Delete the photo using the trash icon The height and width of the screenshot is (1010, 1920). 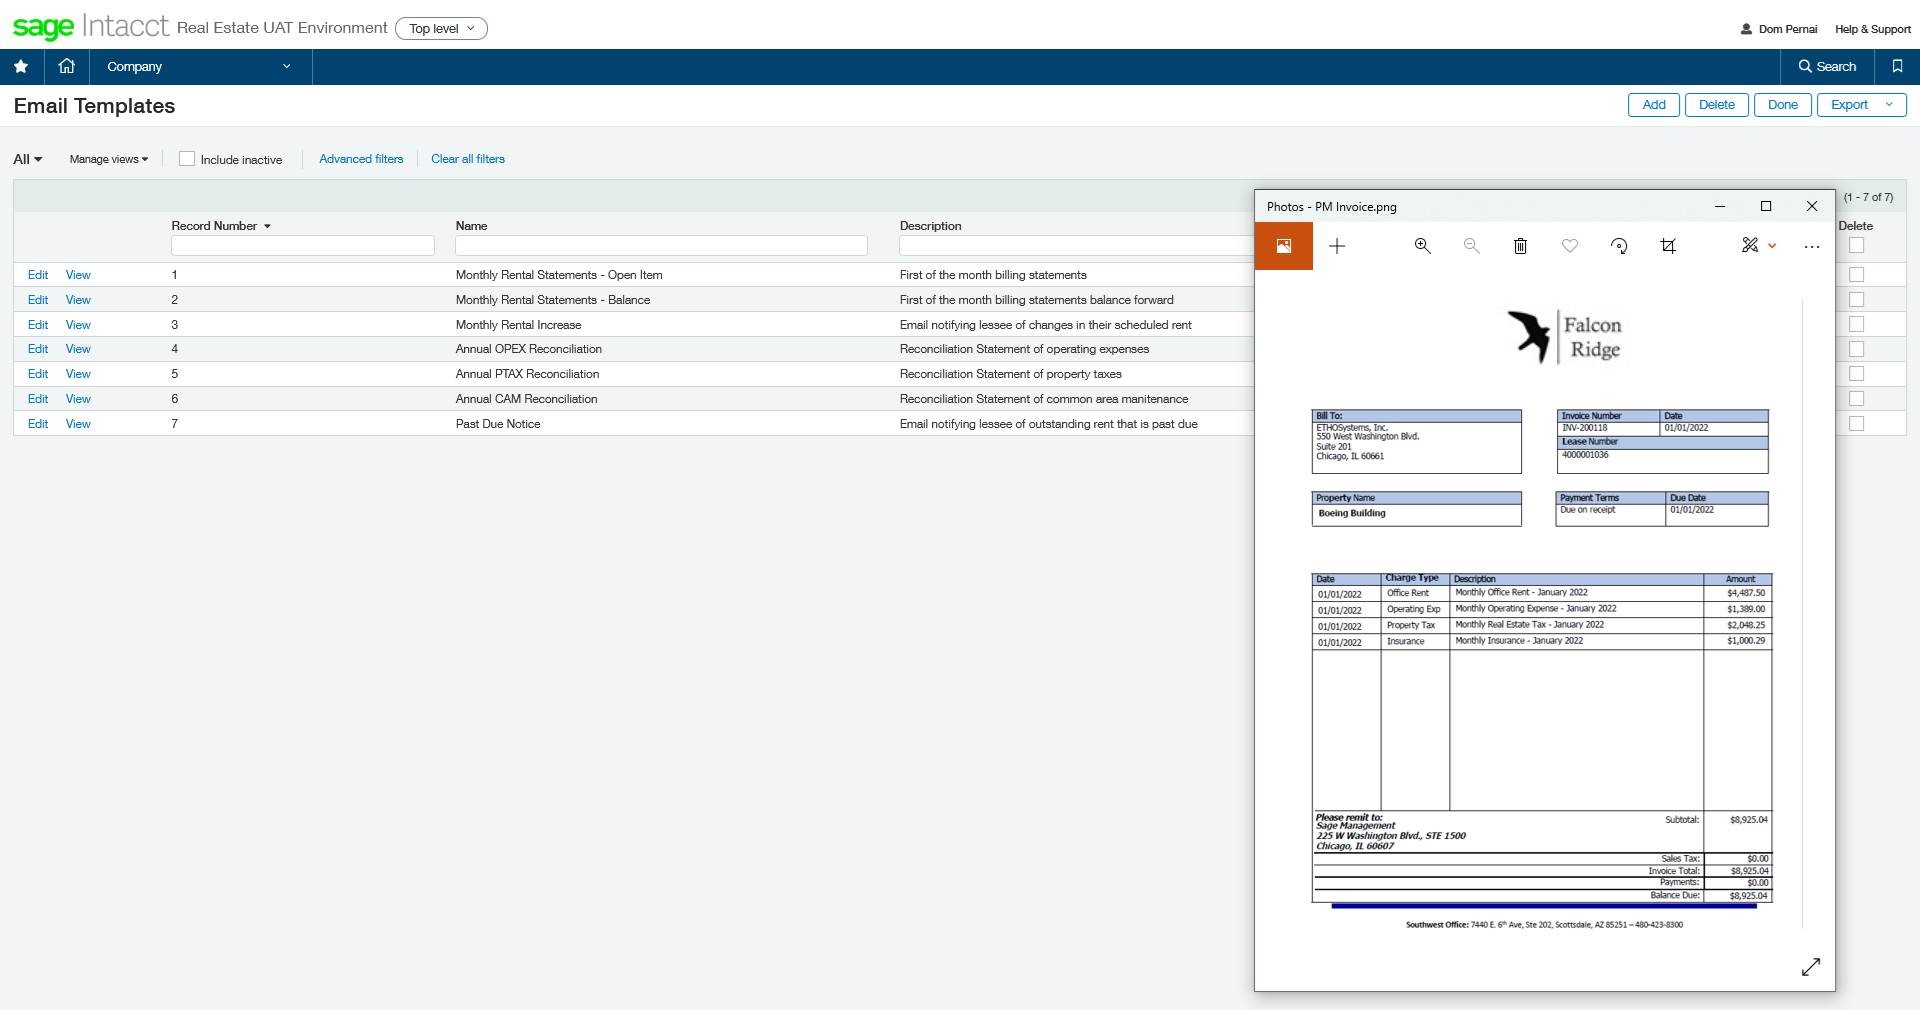1520,246
